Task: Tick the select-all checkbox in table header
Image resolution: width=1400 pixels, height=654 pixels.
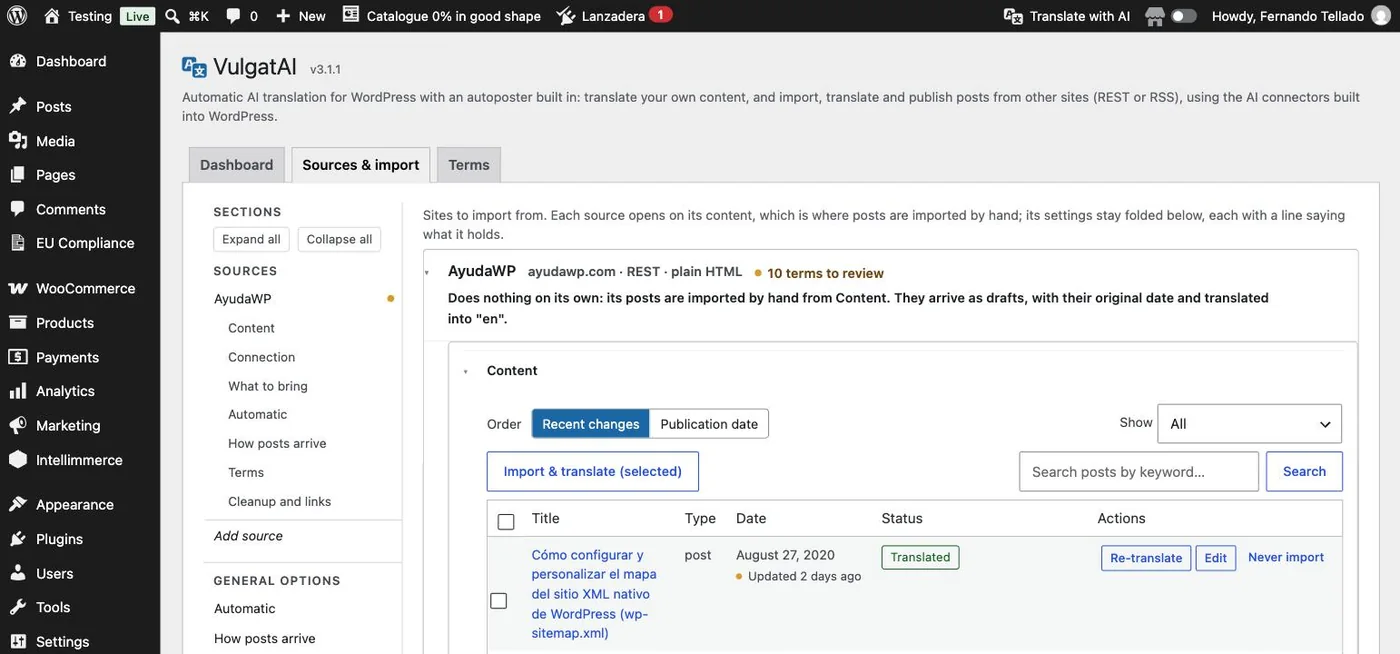Action: (506, 521)
